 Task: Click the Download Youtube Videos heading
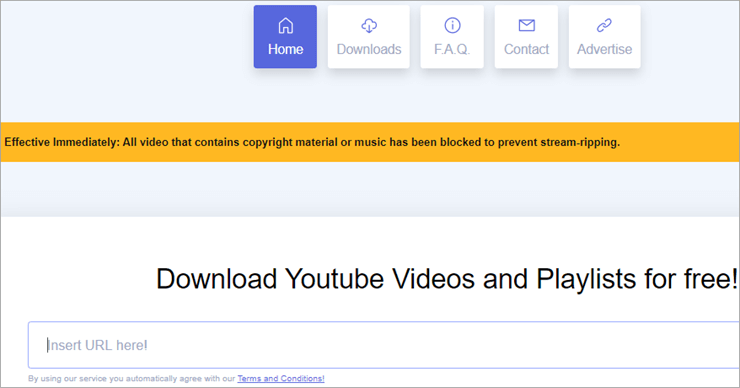pyautogui.click(x=446, y=279)
